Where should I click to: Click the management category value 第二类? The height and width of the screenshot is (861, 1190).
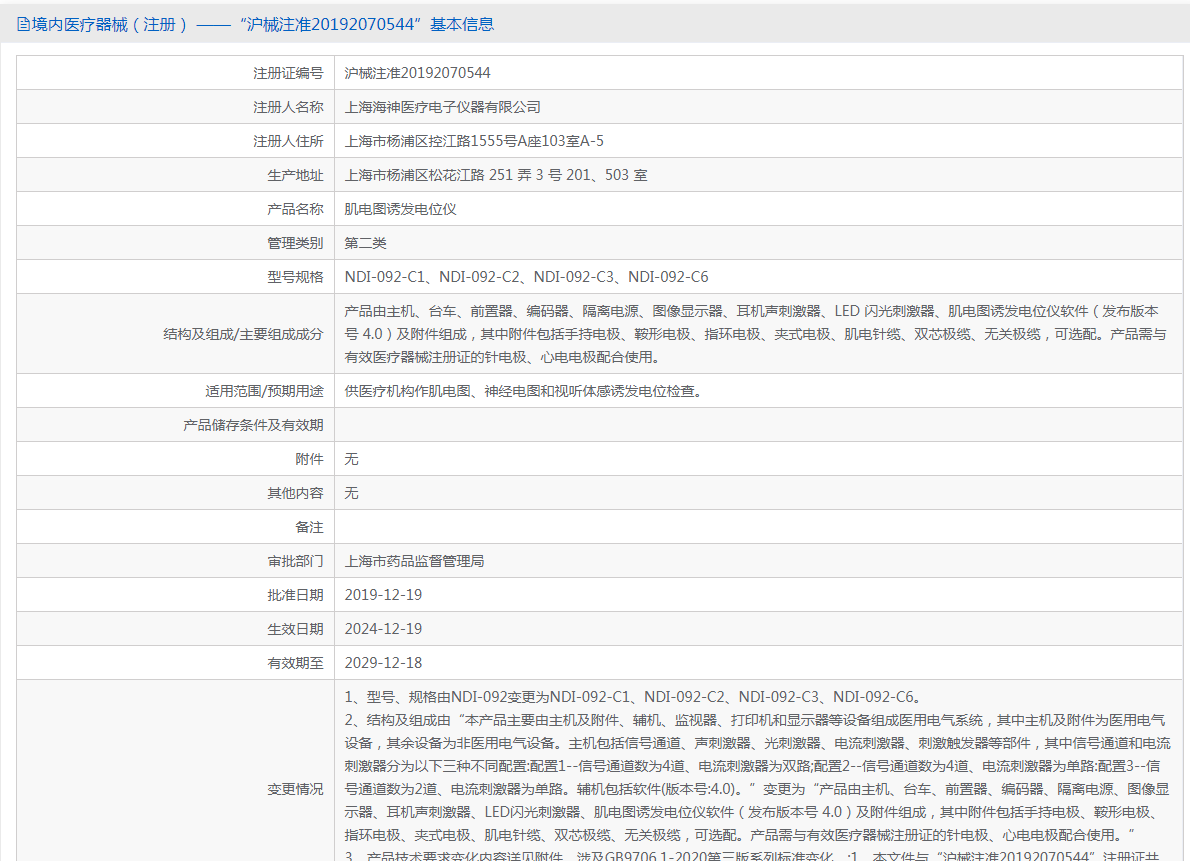point(366,243)
